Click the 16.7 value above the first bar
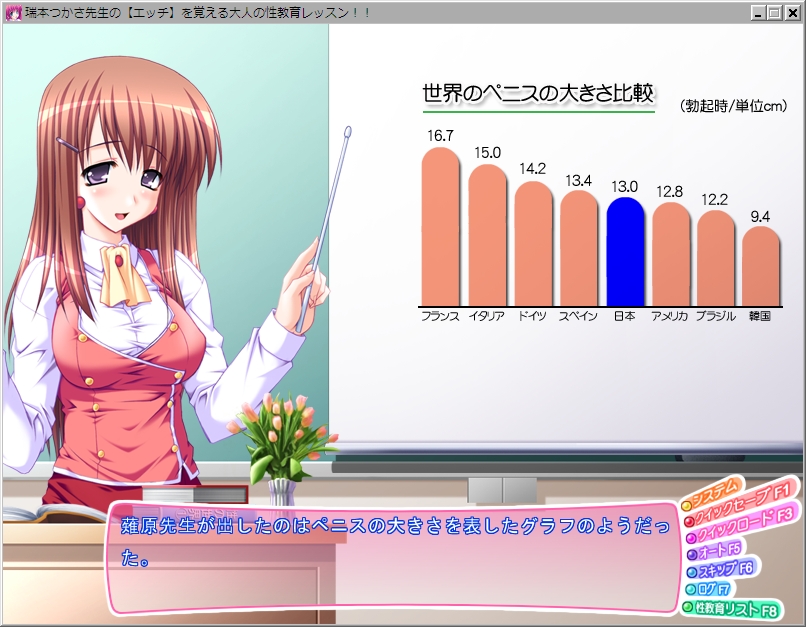 [x=441, y=136]
